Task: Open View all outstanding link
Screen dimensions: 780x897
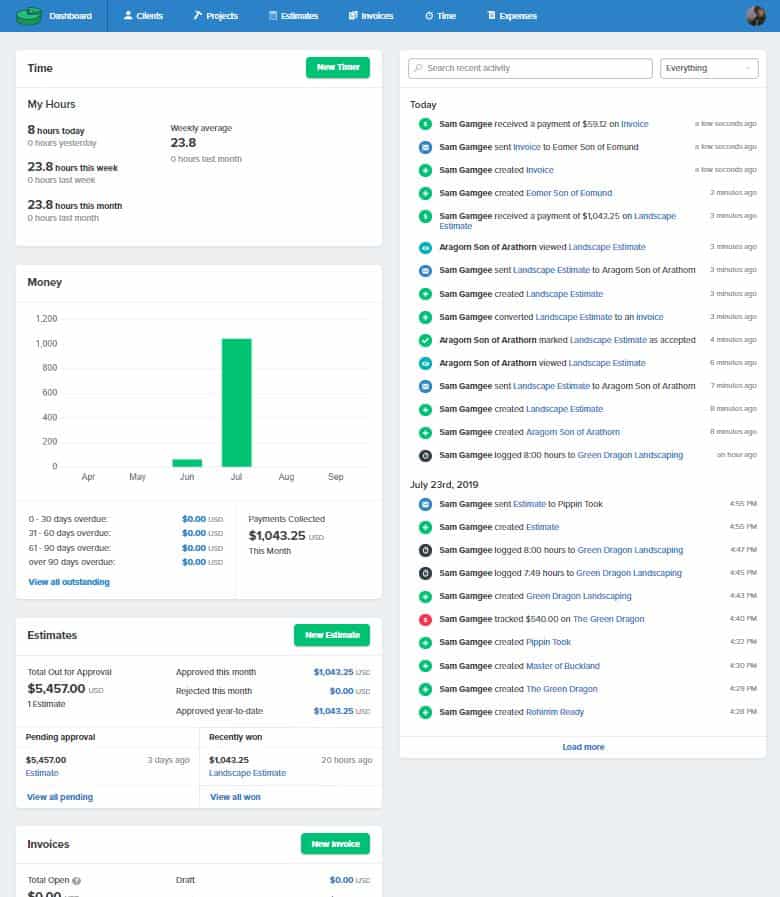Action: 69,582
